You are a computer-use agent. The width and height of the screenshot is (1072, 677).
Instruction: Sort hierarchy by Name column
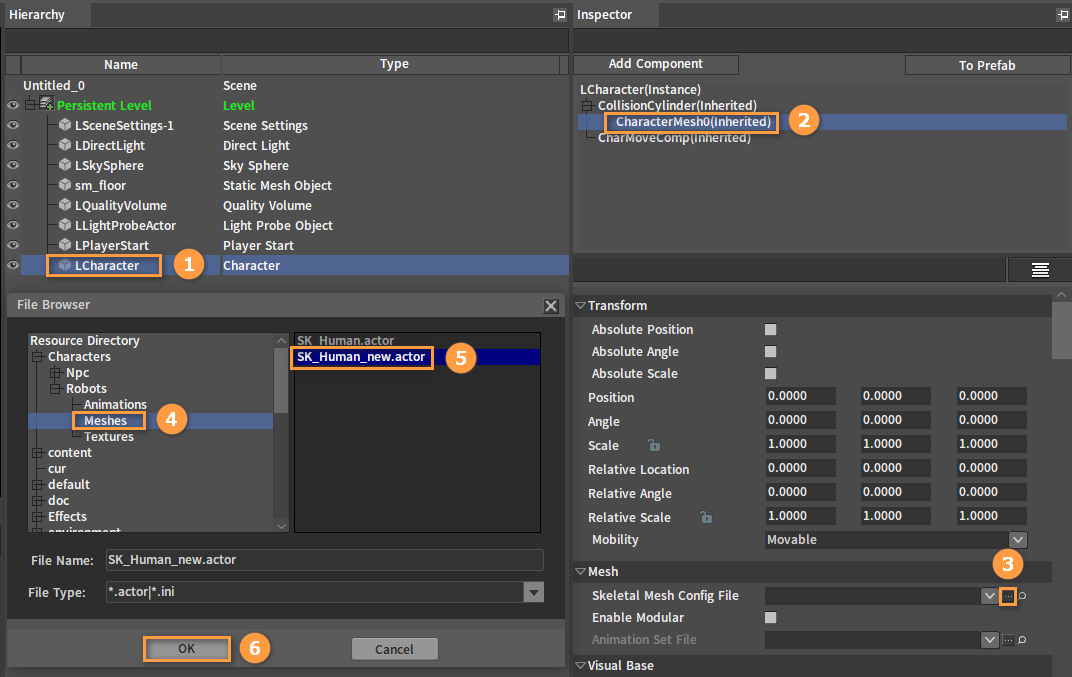tap(121, 64)
